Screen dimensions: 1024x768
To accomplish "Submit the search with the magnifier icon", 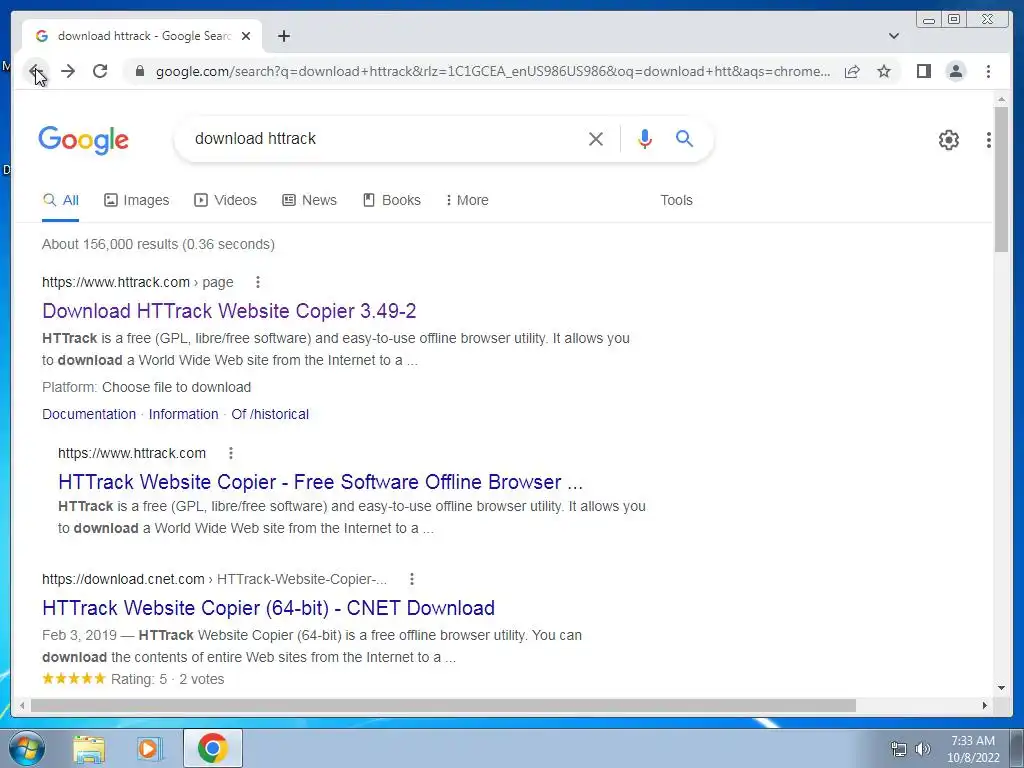I will point(684,138).
